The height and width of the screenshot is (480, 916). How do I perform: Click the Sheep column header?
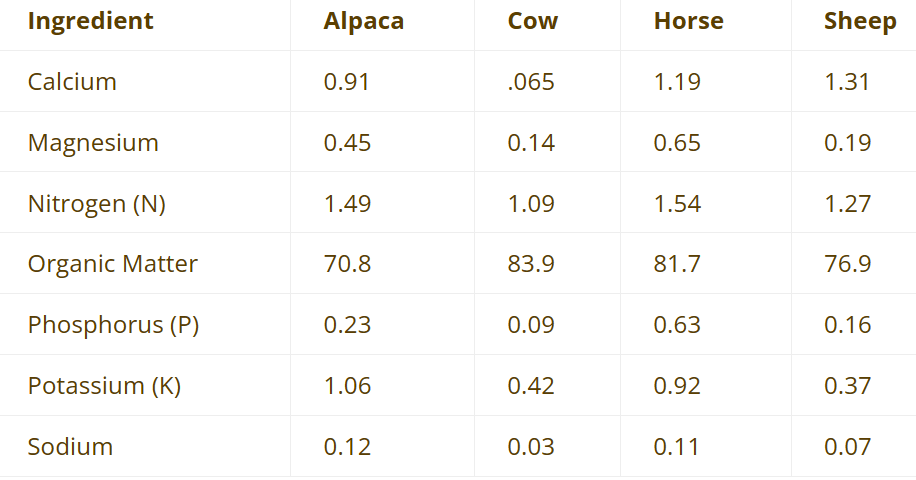click(860, 21)
